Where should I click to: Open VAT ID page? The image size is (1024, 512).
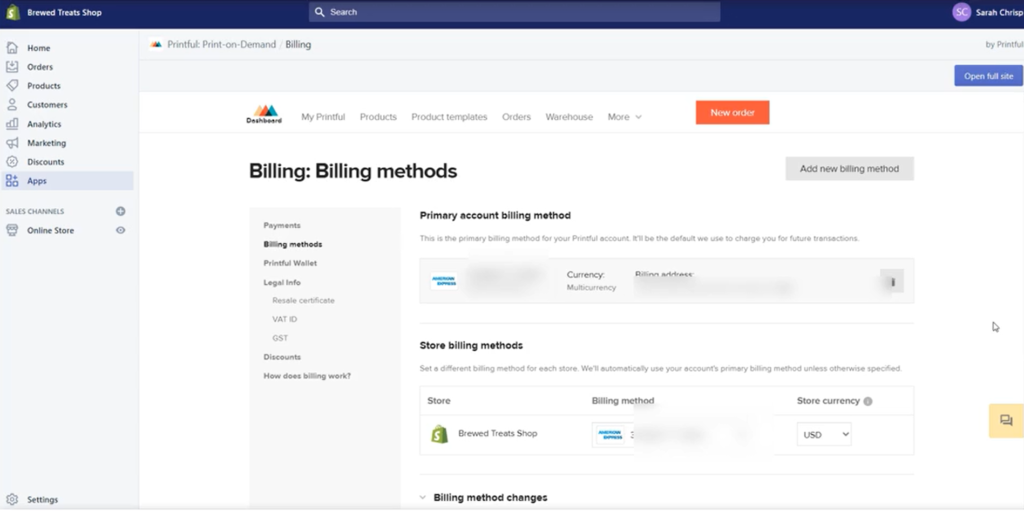(x=285, y=319)
